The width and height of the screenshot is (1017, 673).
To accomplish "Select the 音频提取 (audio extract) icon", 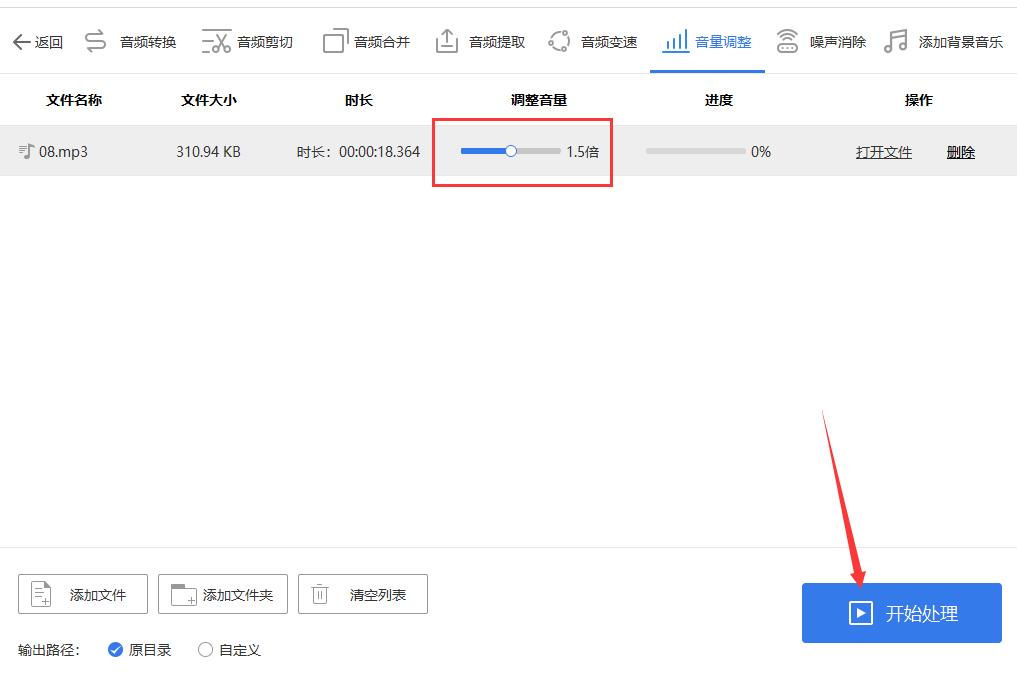I will [448, 39].
